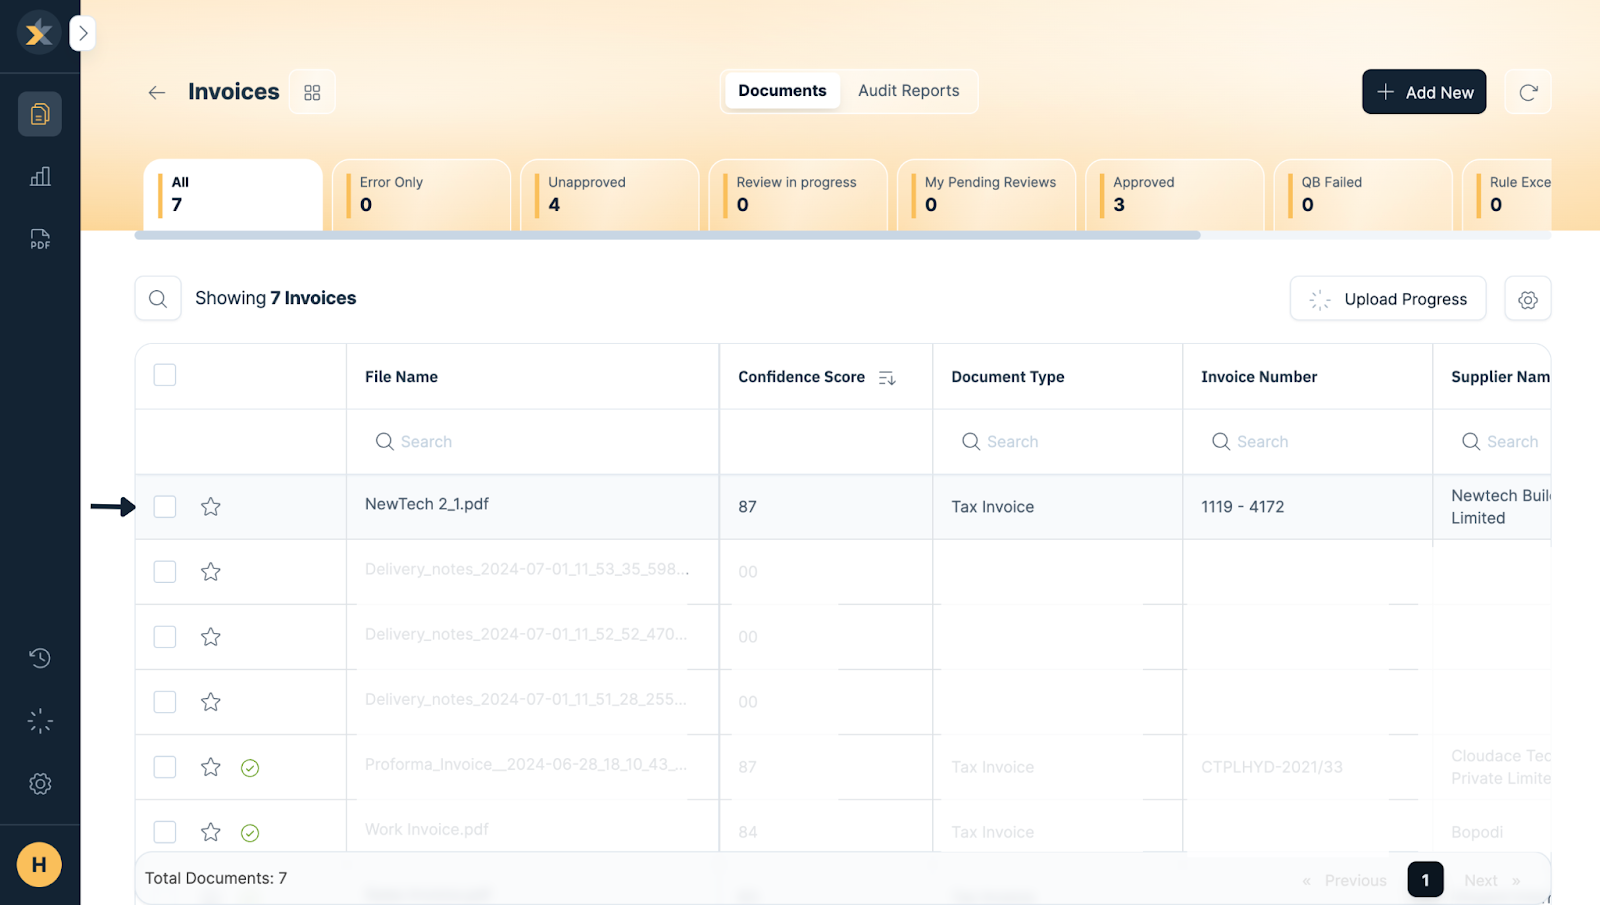This screenshot has height=905, width=1600.
Task: Open the user profile avatar H
Action: 39,865
